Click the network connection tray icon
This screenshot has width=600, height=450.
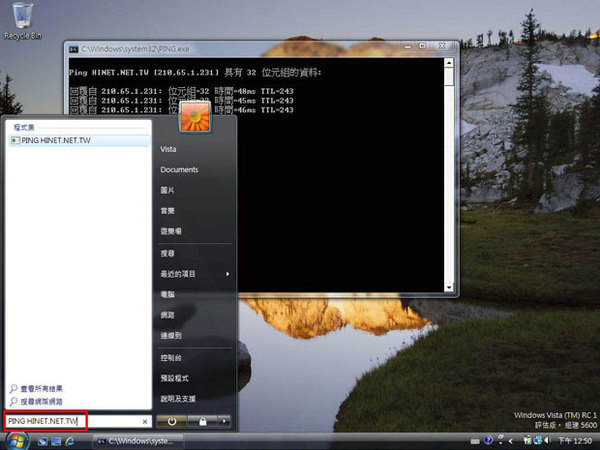coord(538,441)
